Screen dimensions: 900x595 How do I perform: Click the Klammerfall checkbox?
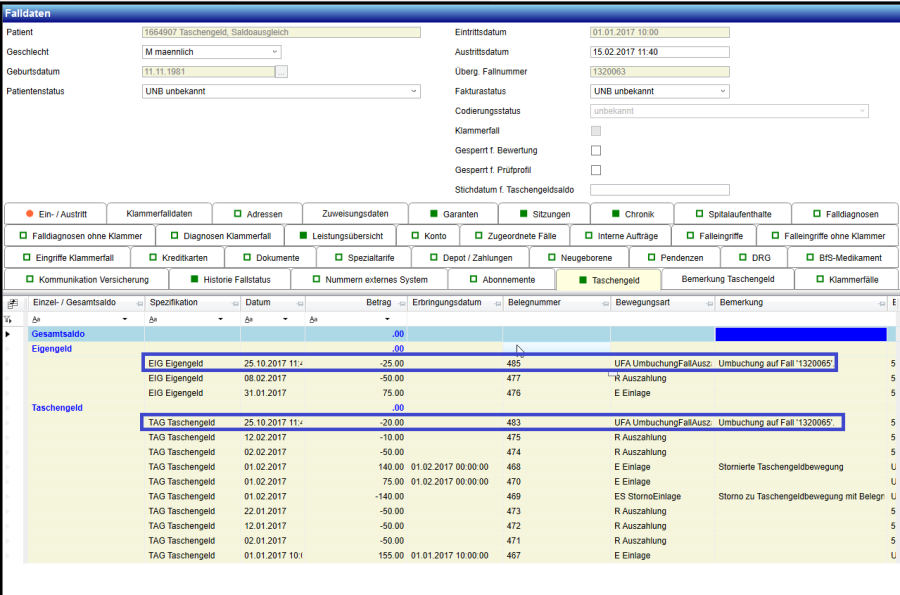(x=596, y=130)
